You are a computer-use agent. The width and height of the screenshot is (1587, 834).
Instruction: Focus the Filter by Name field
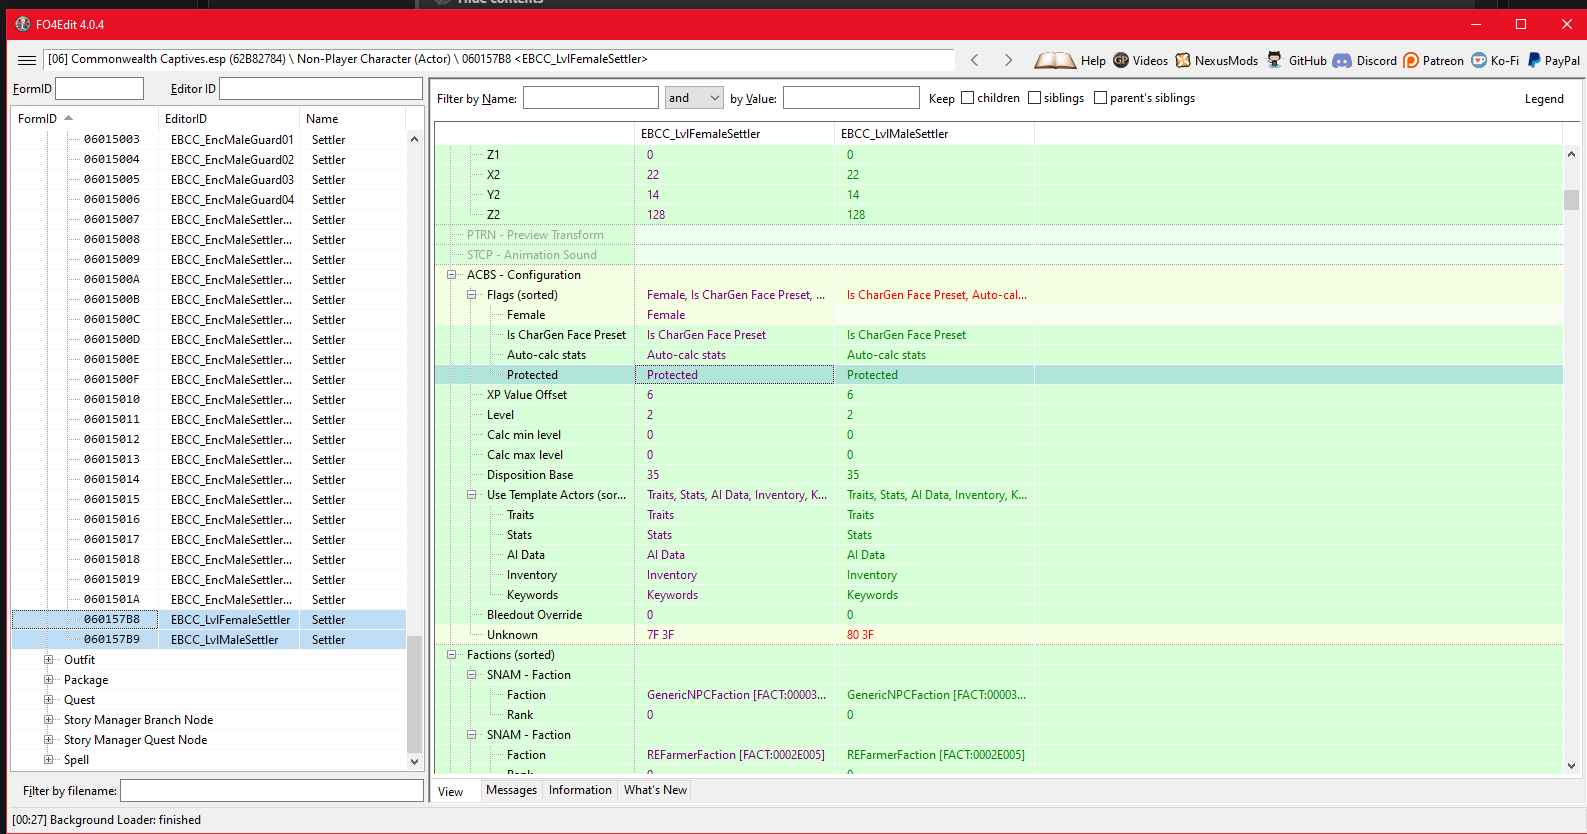point(590,97)
